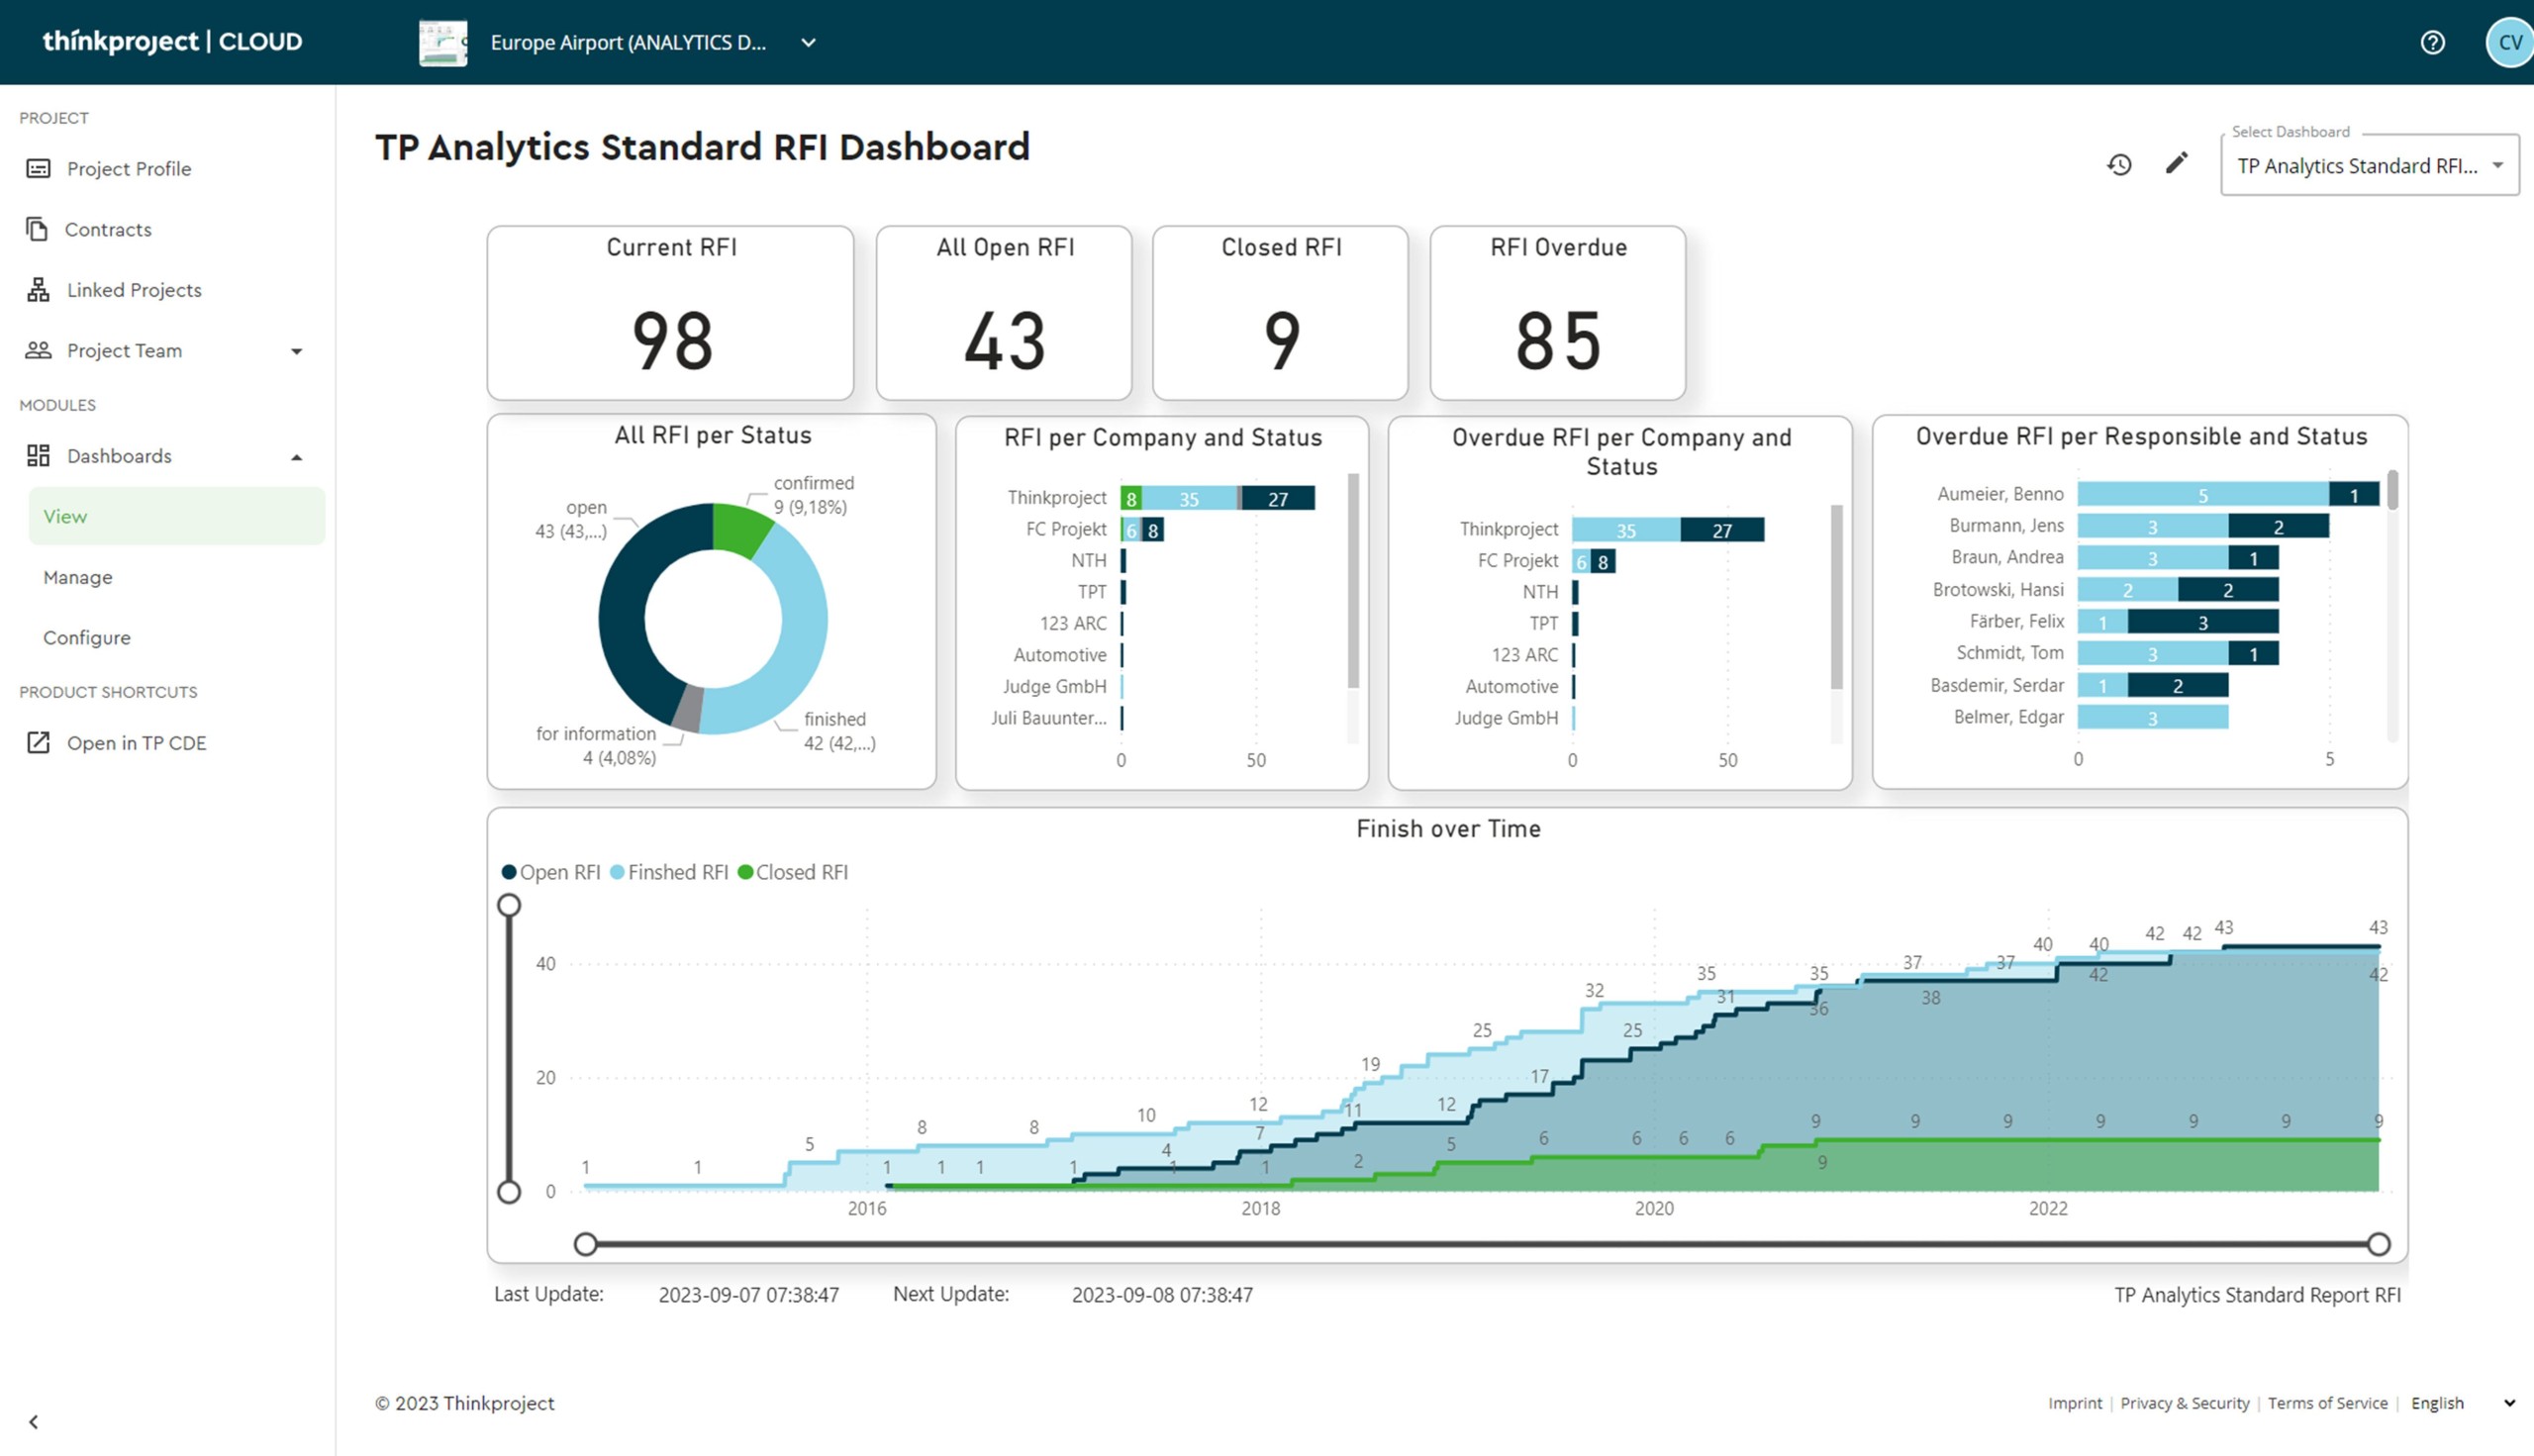Open the Select Dashboard dropdown
This screenshot has width=2534, height=1456.
2368,166
